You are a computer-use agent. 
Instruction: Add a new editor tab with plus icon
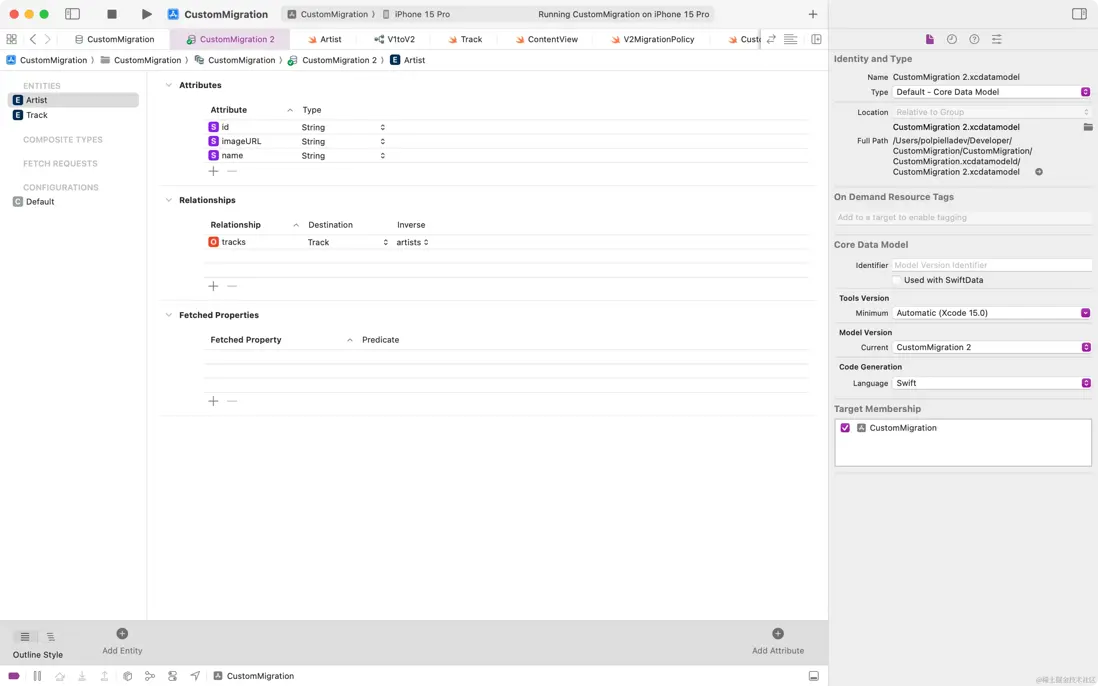[812, 14]
